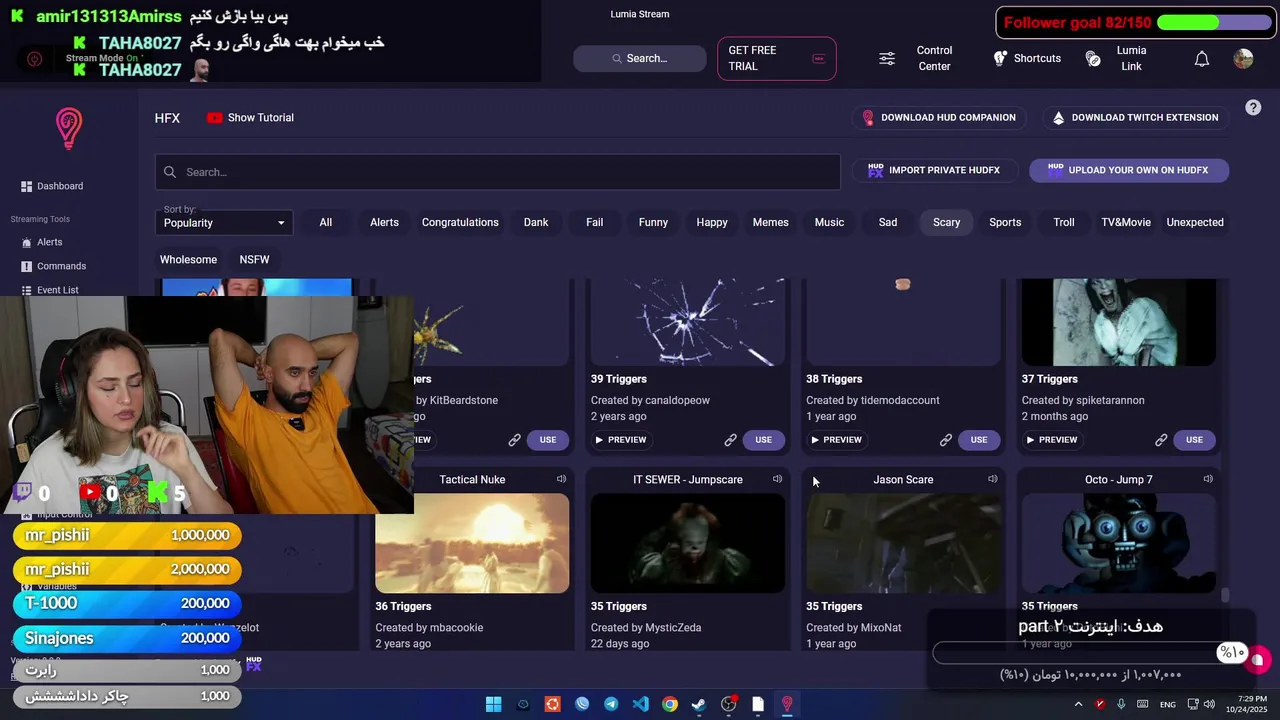Screen dimensions: 1280x720
Task: Select the All category tab
Action: [x=325, y=222]
